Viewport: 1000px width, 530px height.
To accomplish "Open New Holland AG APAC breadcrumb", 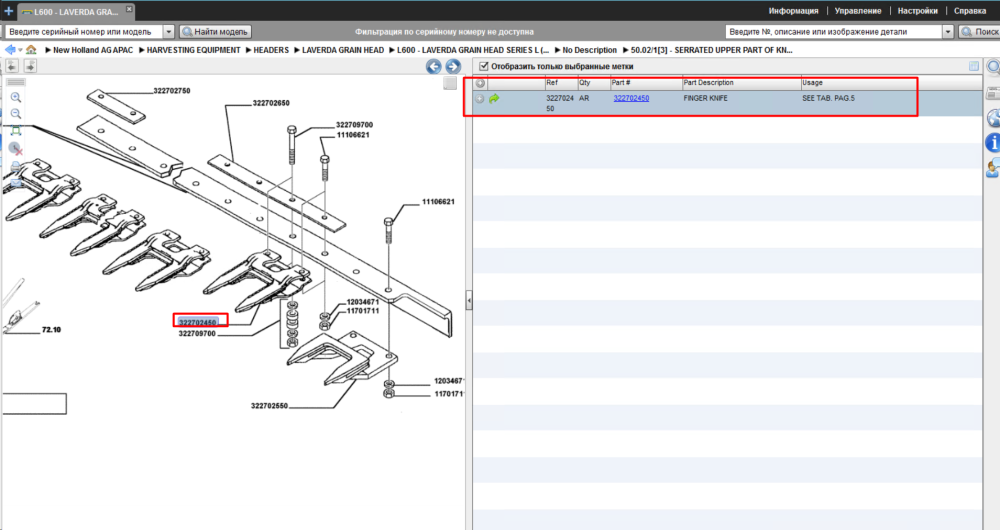I will click(93, 50).
